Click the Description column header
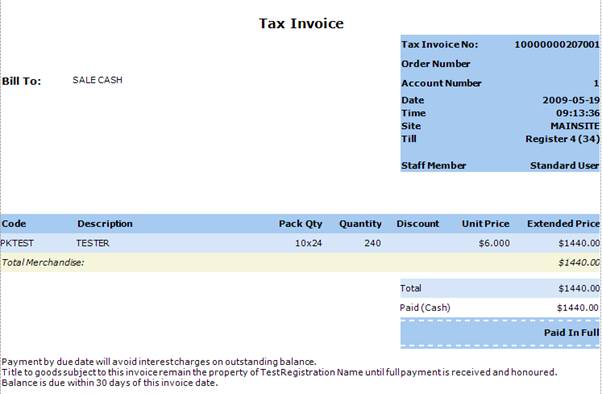Viewport: 602px width, 394px height. coord(105,223)
